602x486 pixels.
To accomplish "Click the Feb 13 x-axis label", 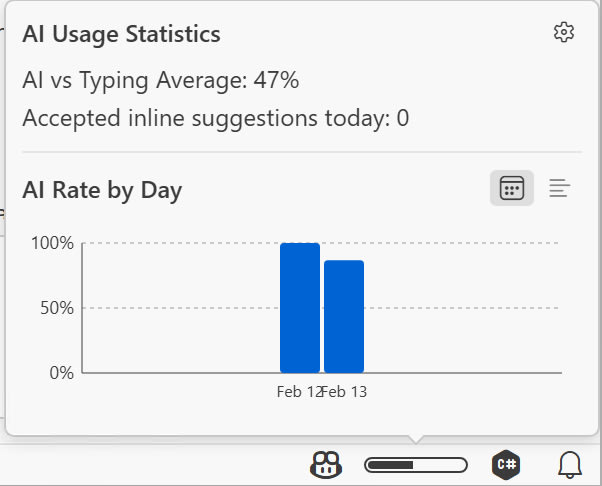I will (347, 392).
